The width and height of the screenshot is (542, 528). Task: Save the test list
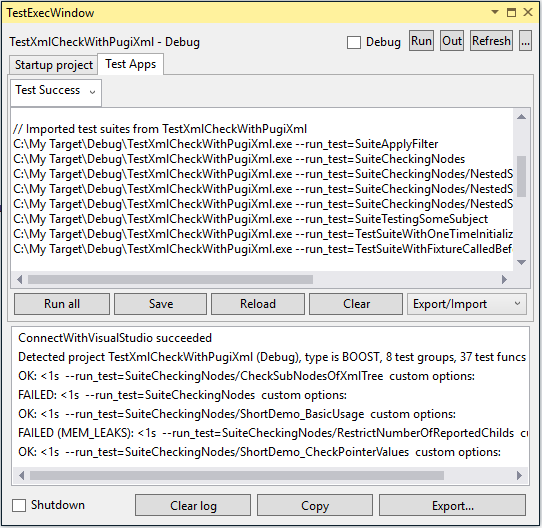pos(161,304)
